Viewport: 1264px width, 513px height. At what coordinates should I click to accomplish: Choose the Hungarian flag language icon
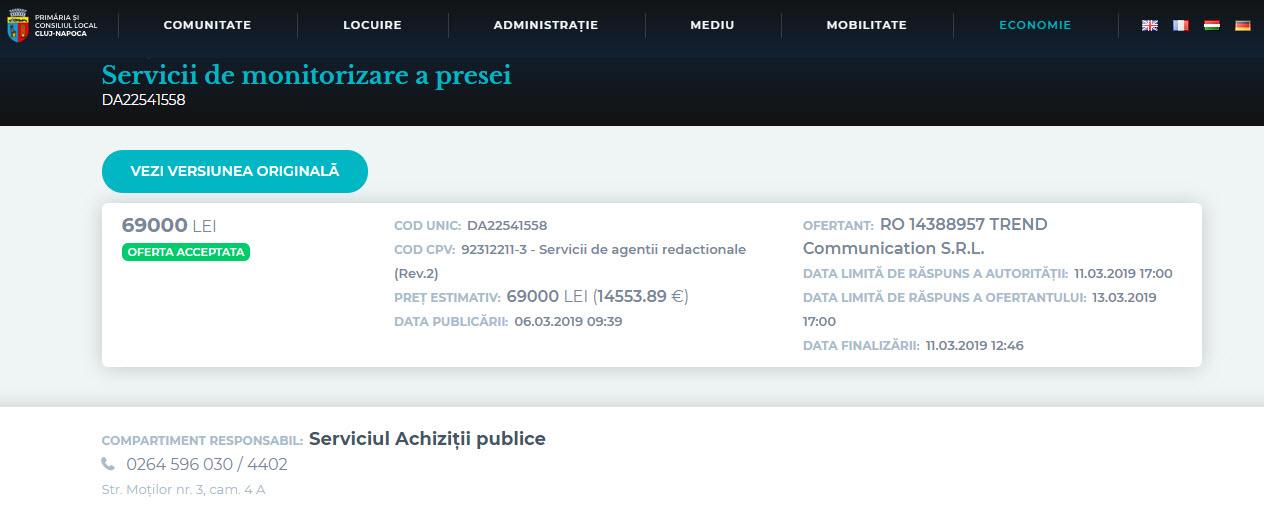pyautogui.click(x=1211, y=25)
